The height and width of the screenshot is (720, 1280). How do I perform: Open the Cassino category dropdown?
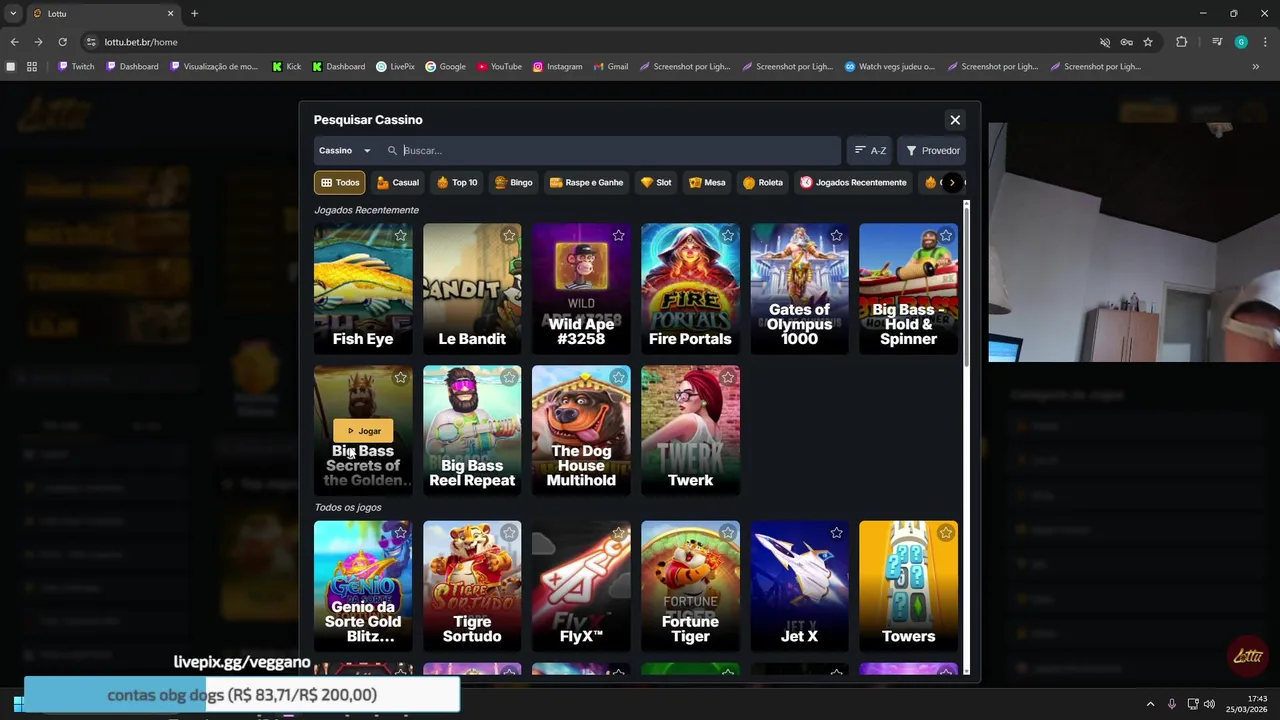click(x=345, y=151)
